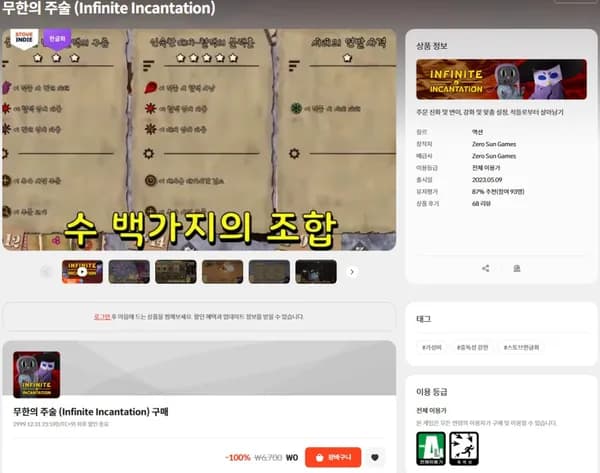Click the black violence content rating icon
The image size is (600, 473).
(x=464, y=449)
